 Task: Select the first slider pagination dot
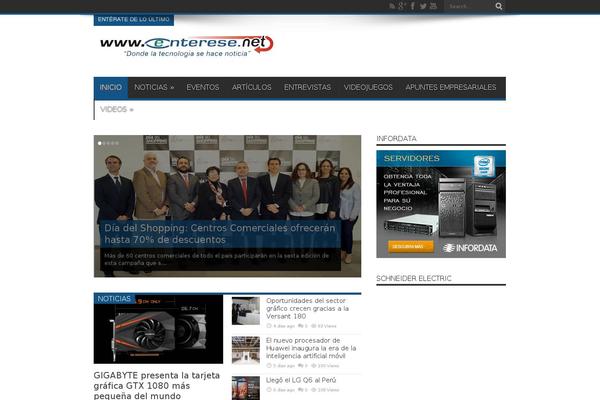click(x=99, y=143)
